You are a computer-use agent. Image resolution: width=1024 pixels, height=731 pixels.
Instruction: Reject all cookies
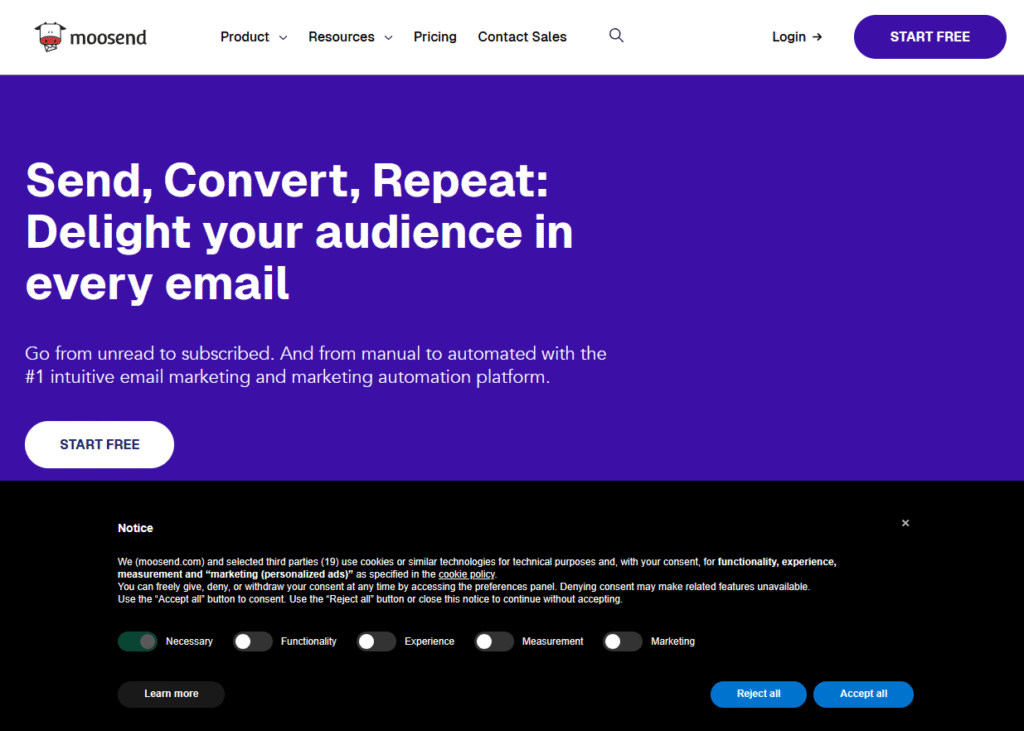(758, 694)
